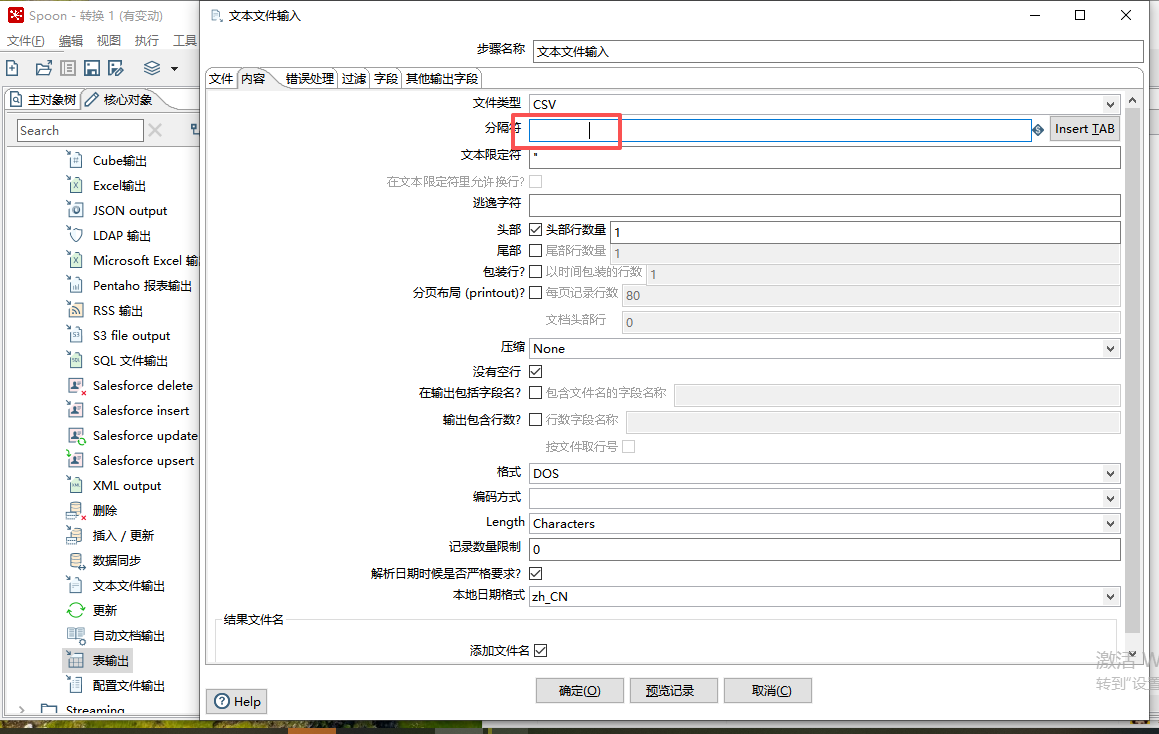Image resolution: width=1159 pixels, height=734 pixels.
Task: Open the dropdown arrow beside the layers icon
Action: point(174,69)
